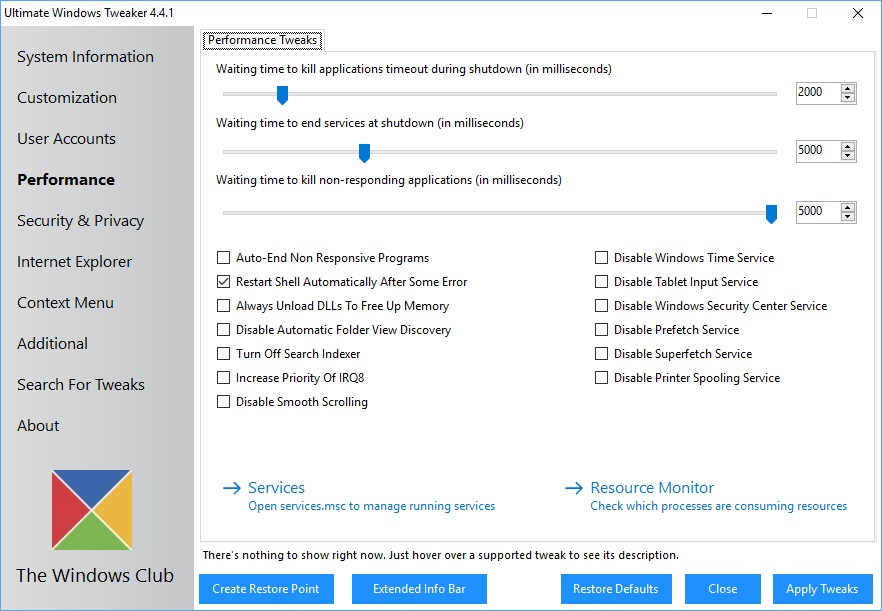882x611 pixels.
Task: Open Security & Privacy section
Action: tap(80, 221)
